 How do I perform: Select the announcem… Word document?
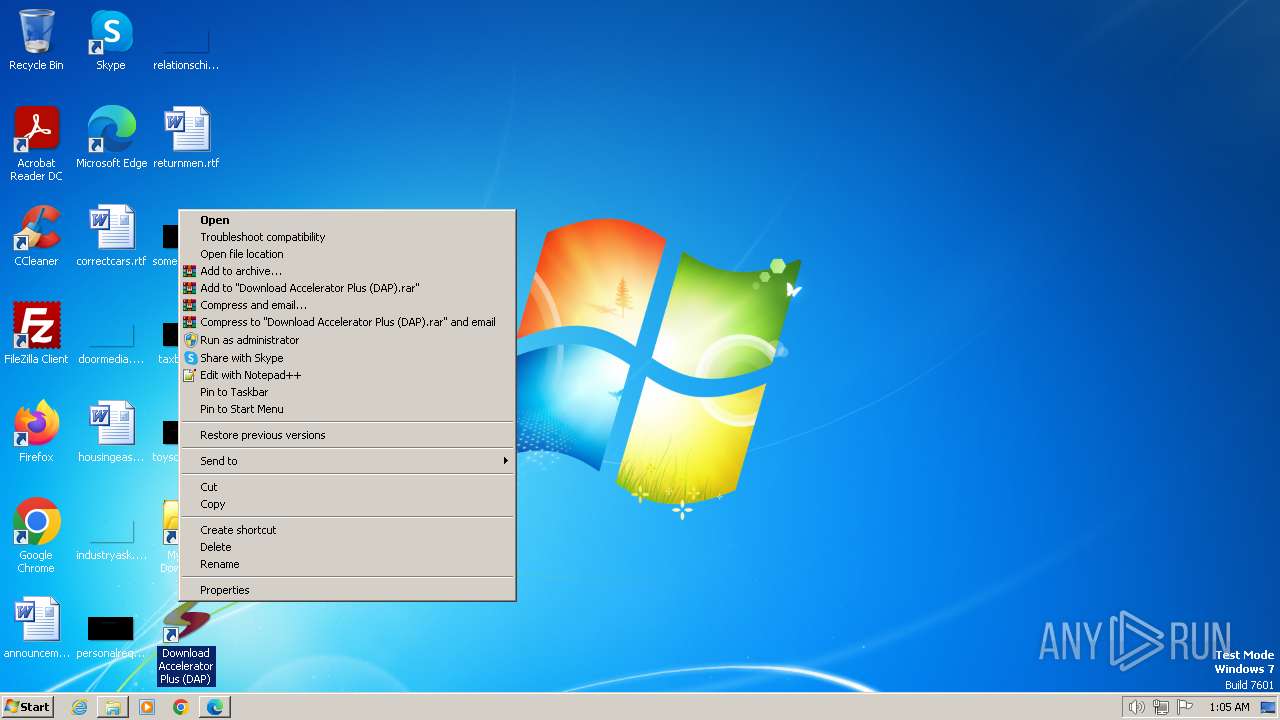tap(36, 628)
